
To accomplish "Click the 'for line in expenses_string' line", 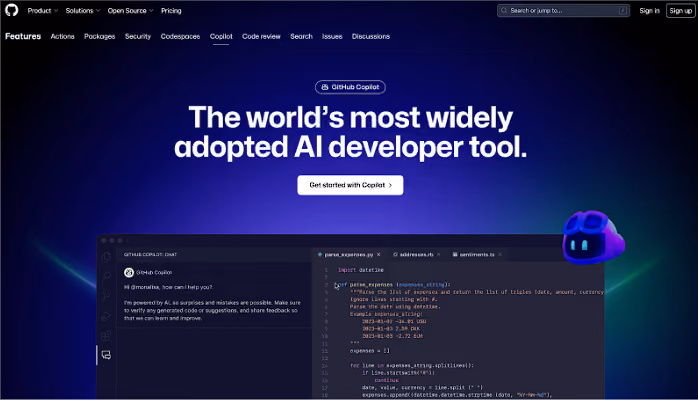I will pos(412,365).
